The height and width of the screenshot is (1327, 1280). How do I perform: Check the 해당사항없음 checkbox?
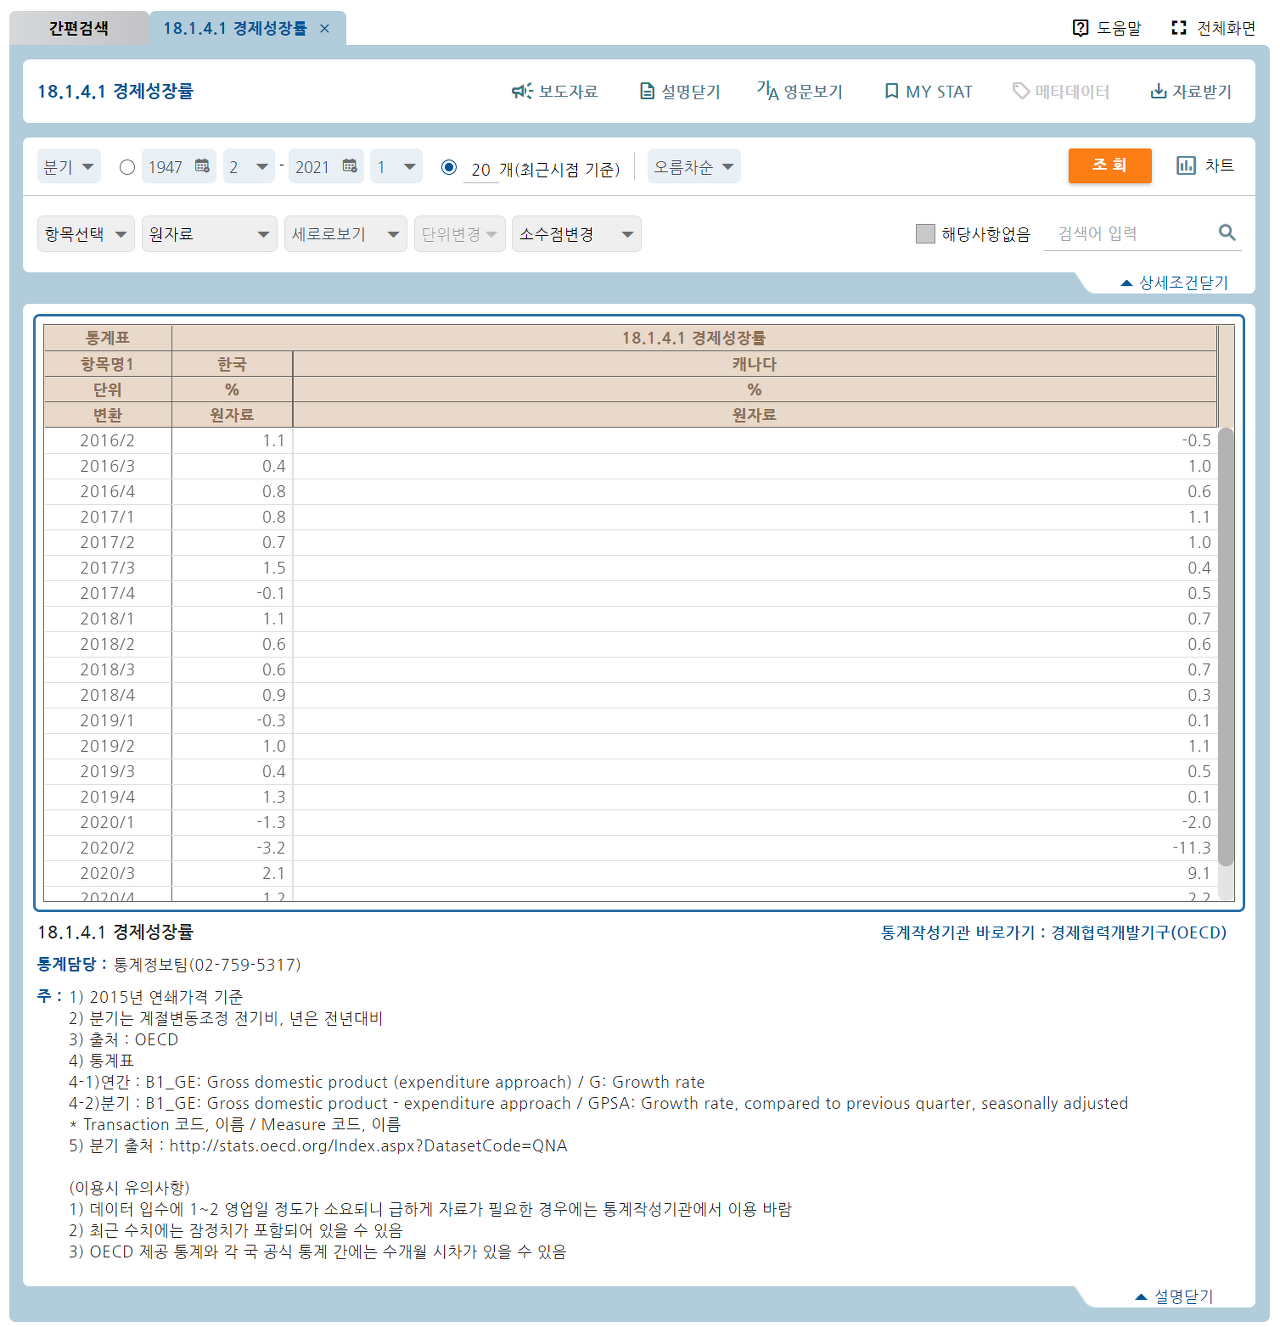(925, 234)
